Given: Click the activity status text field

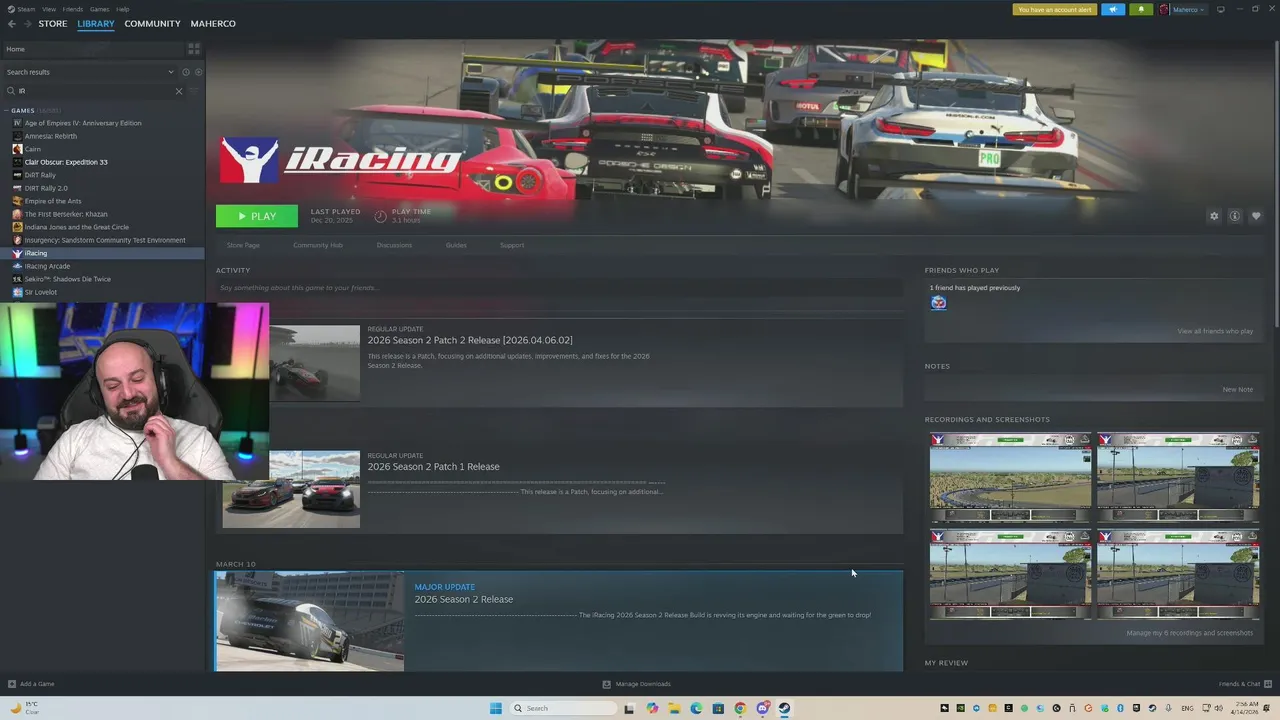Looking at the screenshot, I should 559,288.
